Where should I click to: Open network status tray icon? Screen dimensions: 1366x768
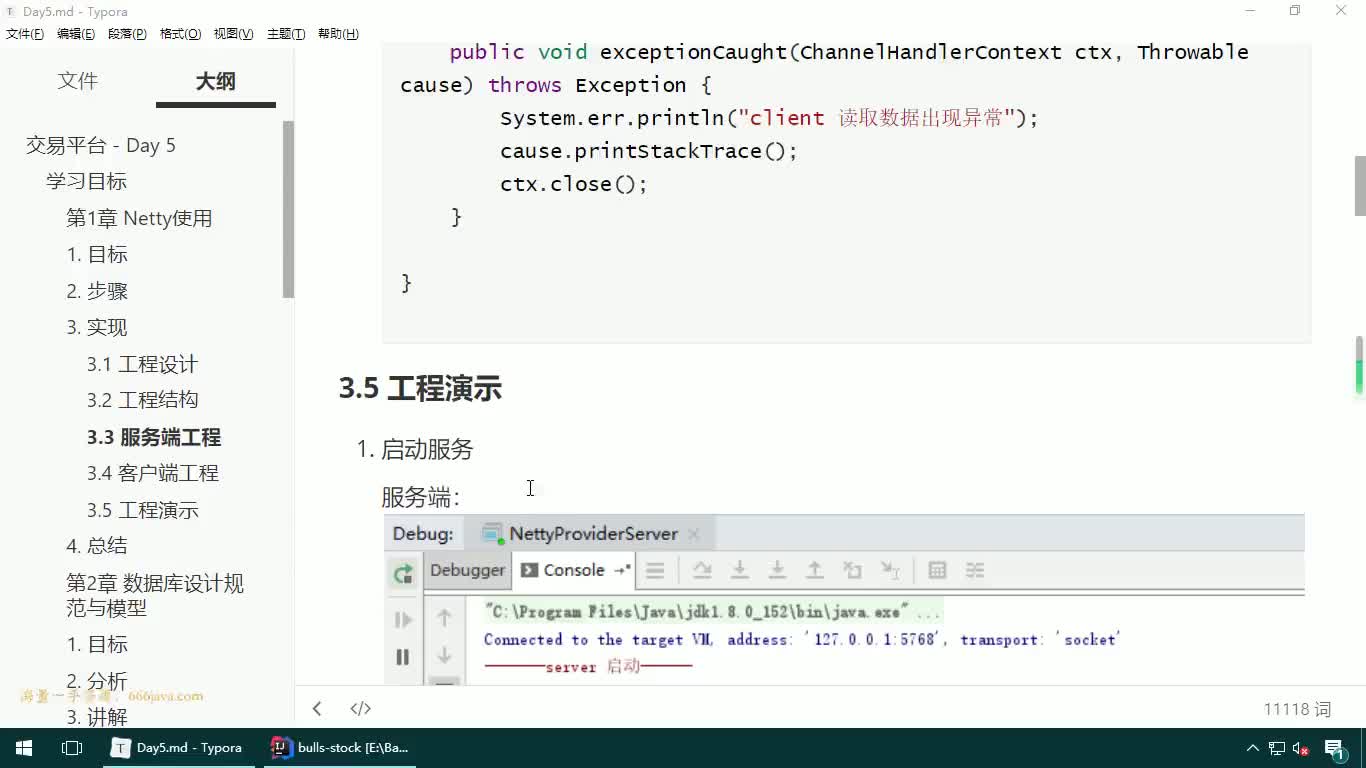(x=1277, y=748)
